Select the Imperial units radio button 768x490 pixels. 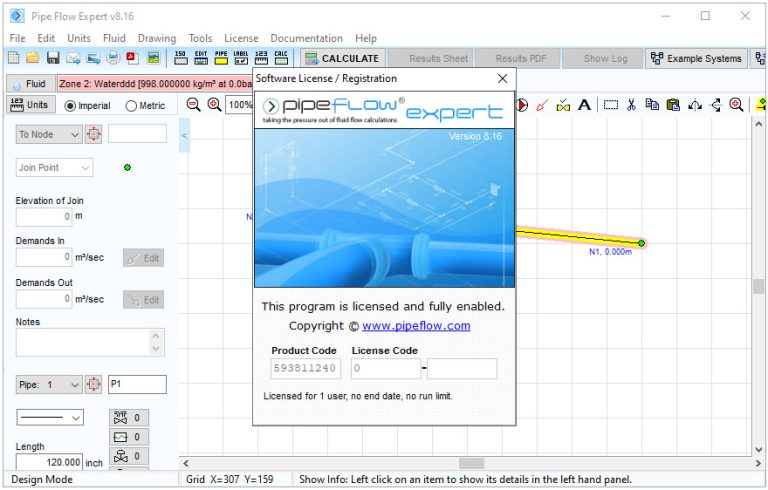pyautogui.click(x=88, y=106)
